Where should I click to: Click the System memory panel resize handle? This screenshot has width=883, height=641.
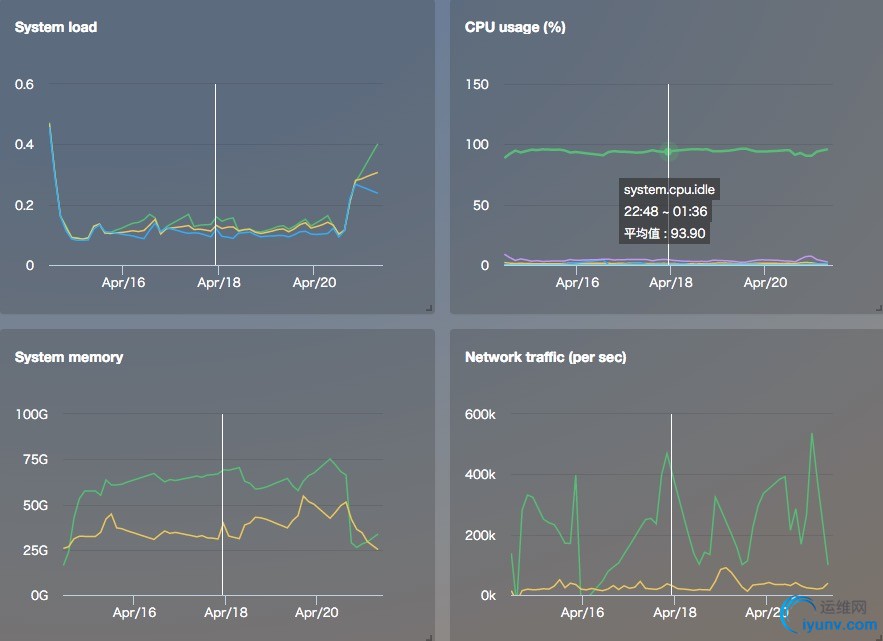pos(429,636)
